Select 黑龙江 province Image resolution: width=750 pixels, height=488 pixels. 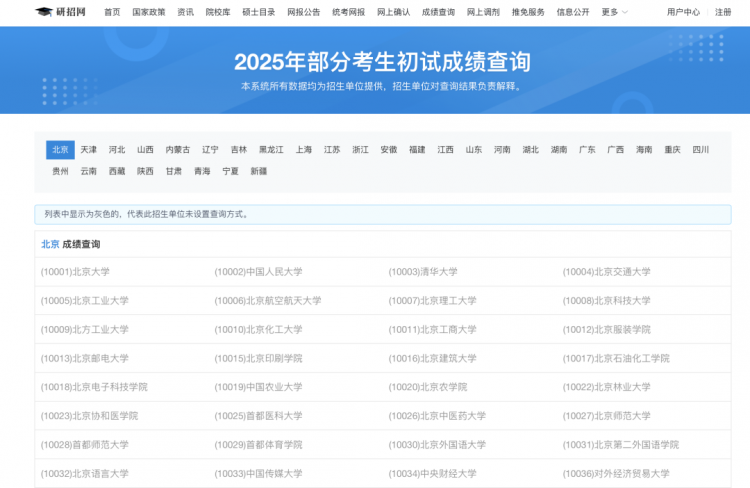point(271,150)
